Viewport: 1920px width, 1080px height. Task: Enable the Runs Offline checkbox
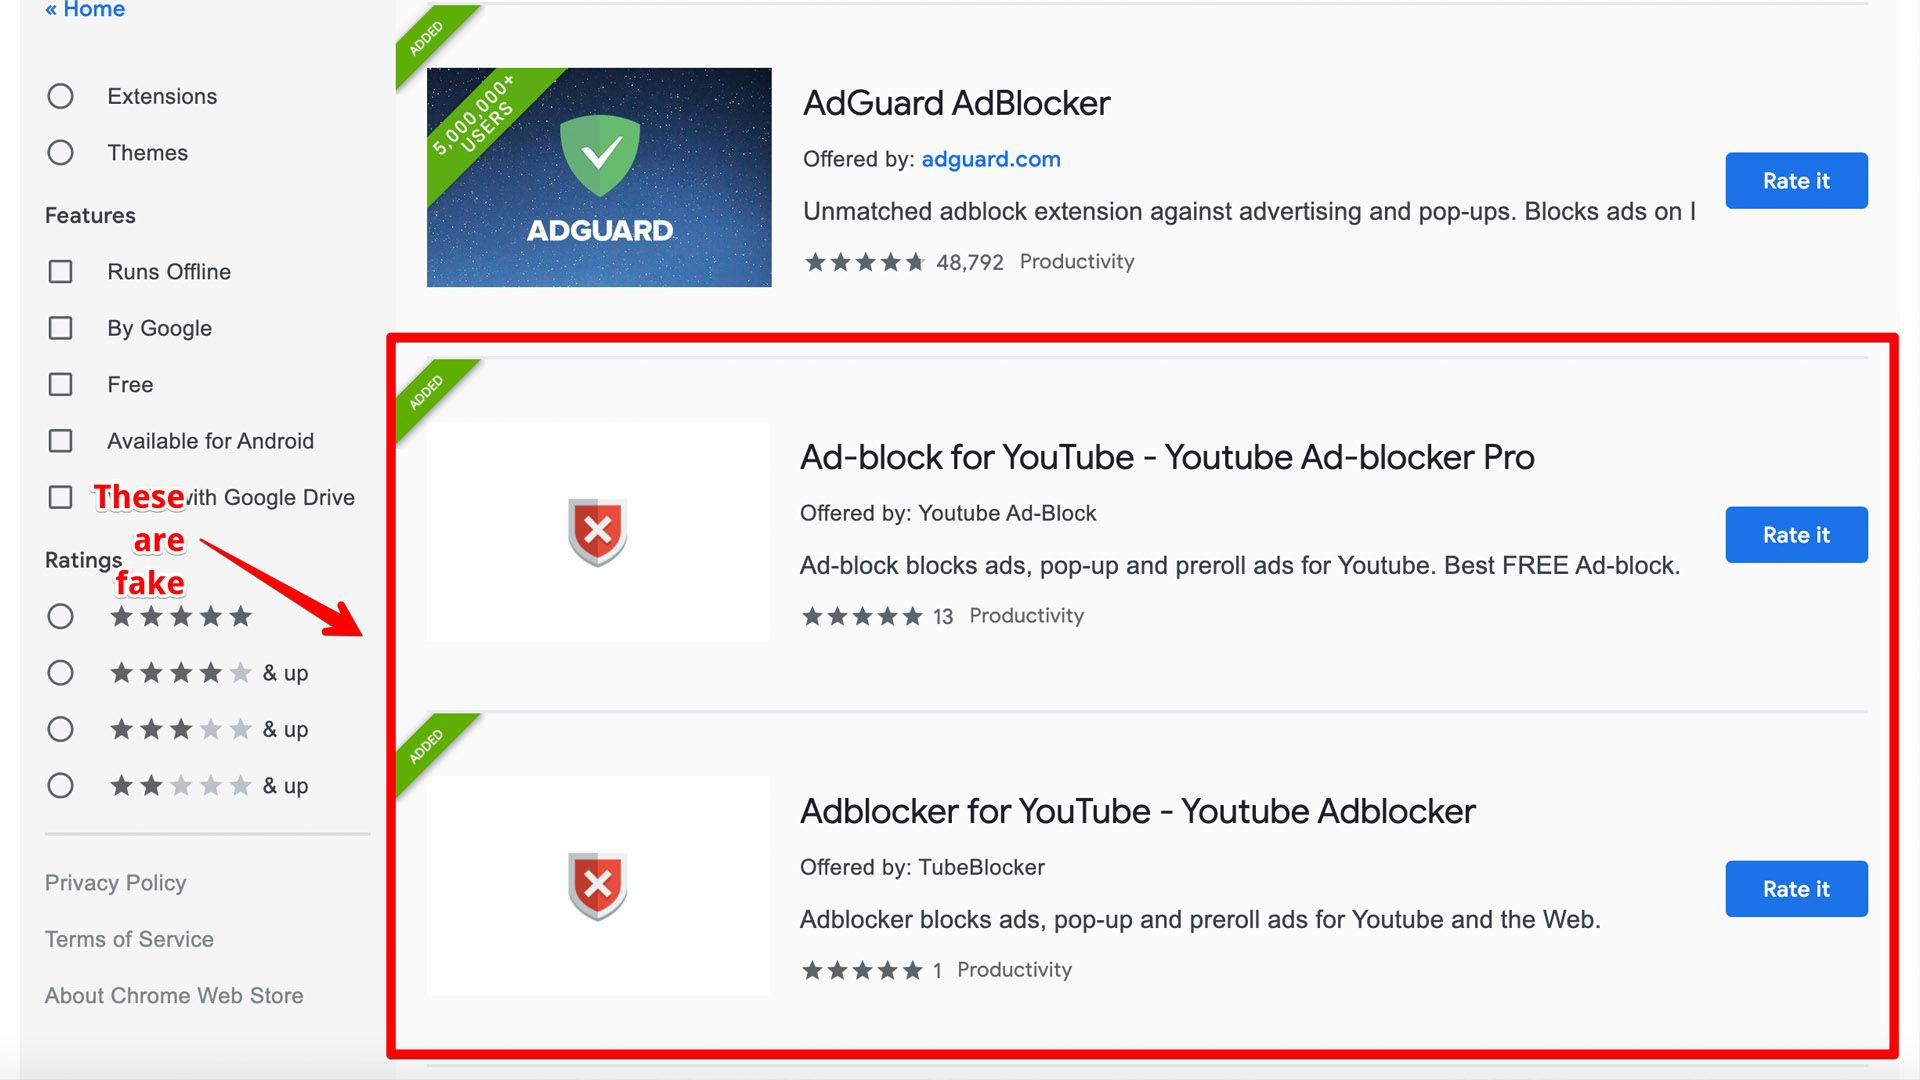point(61,272)
